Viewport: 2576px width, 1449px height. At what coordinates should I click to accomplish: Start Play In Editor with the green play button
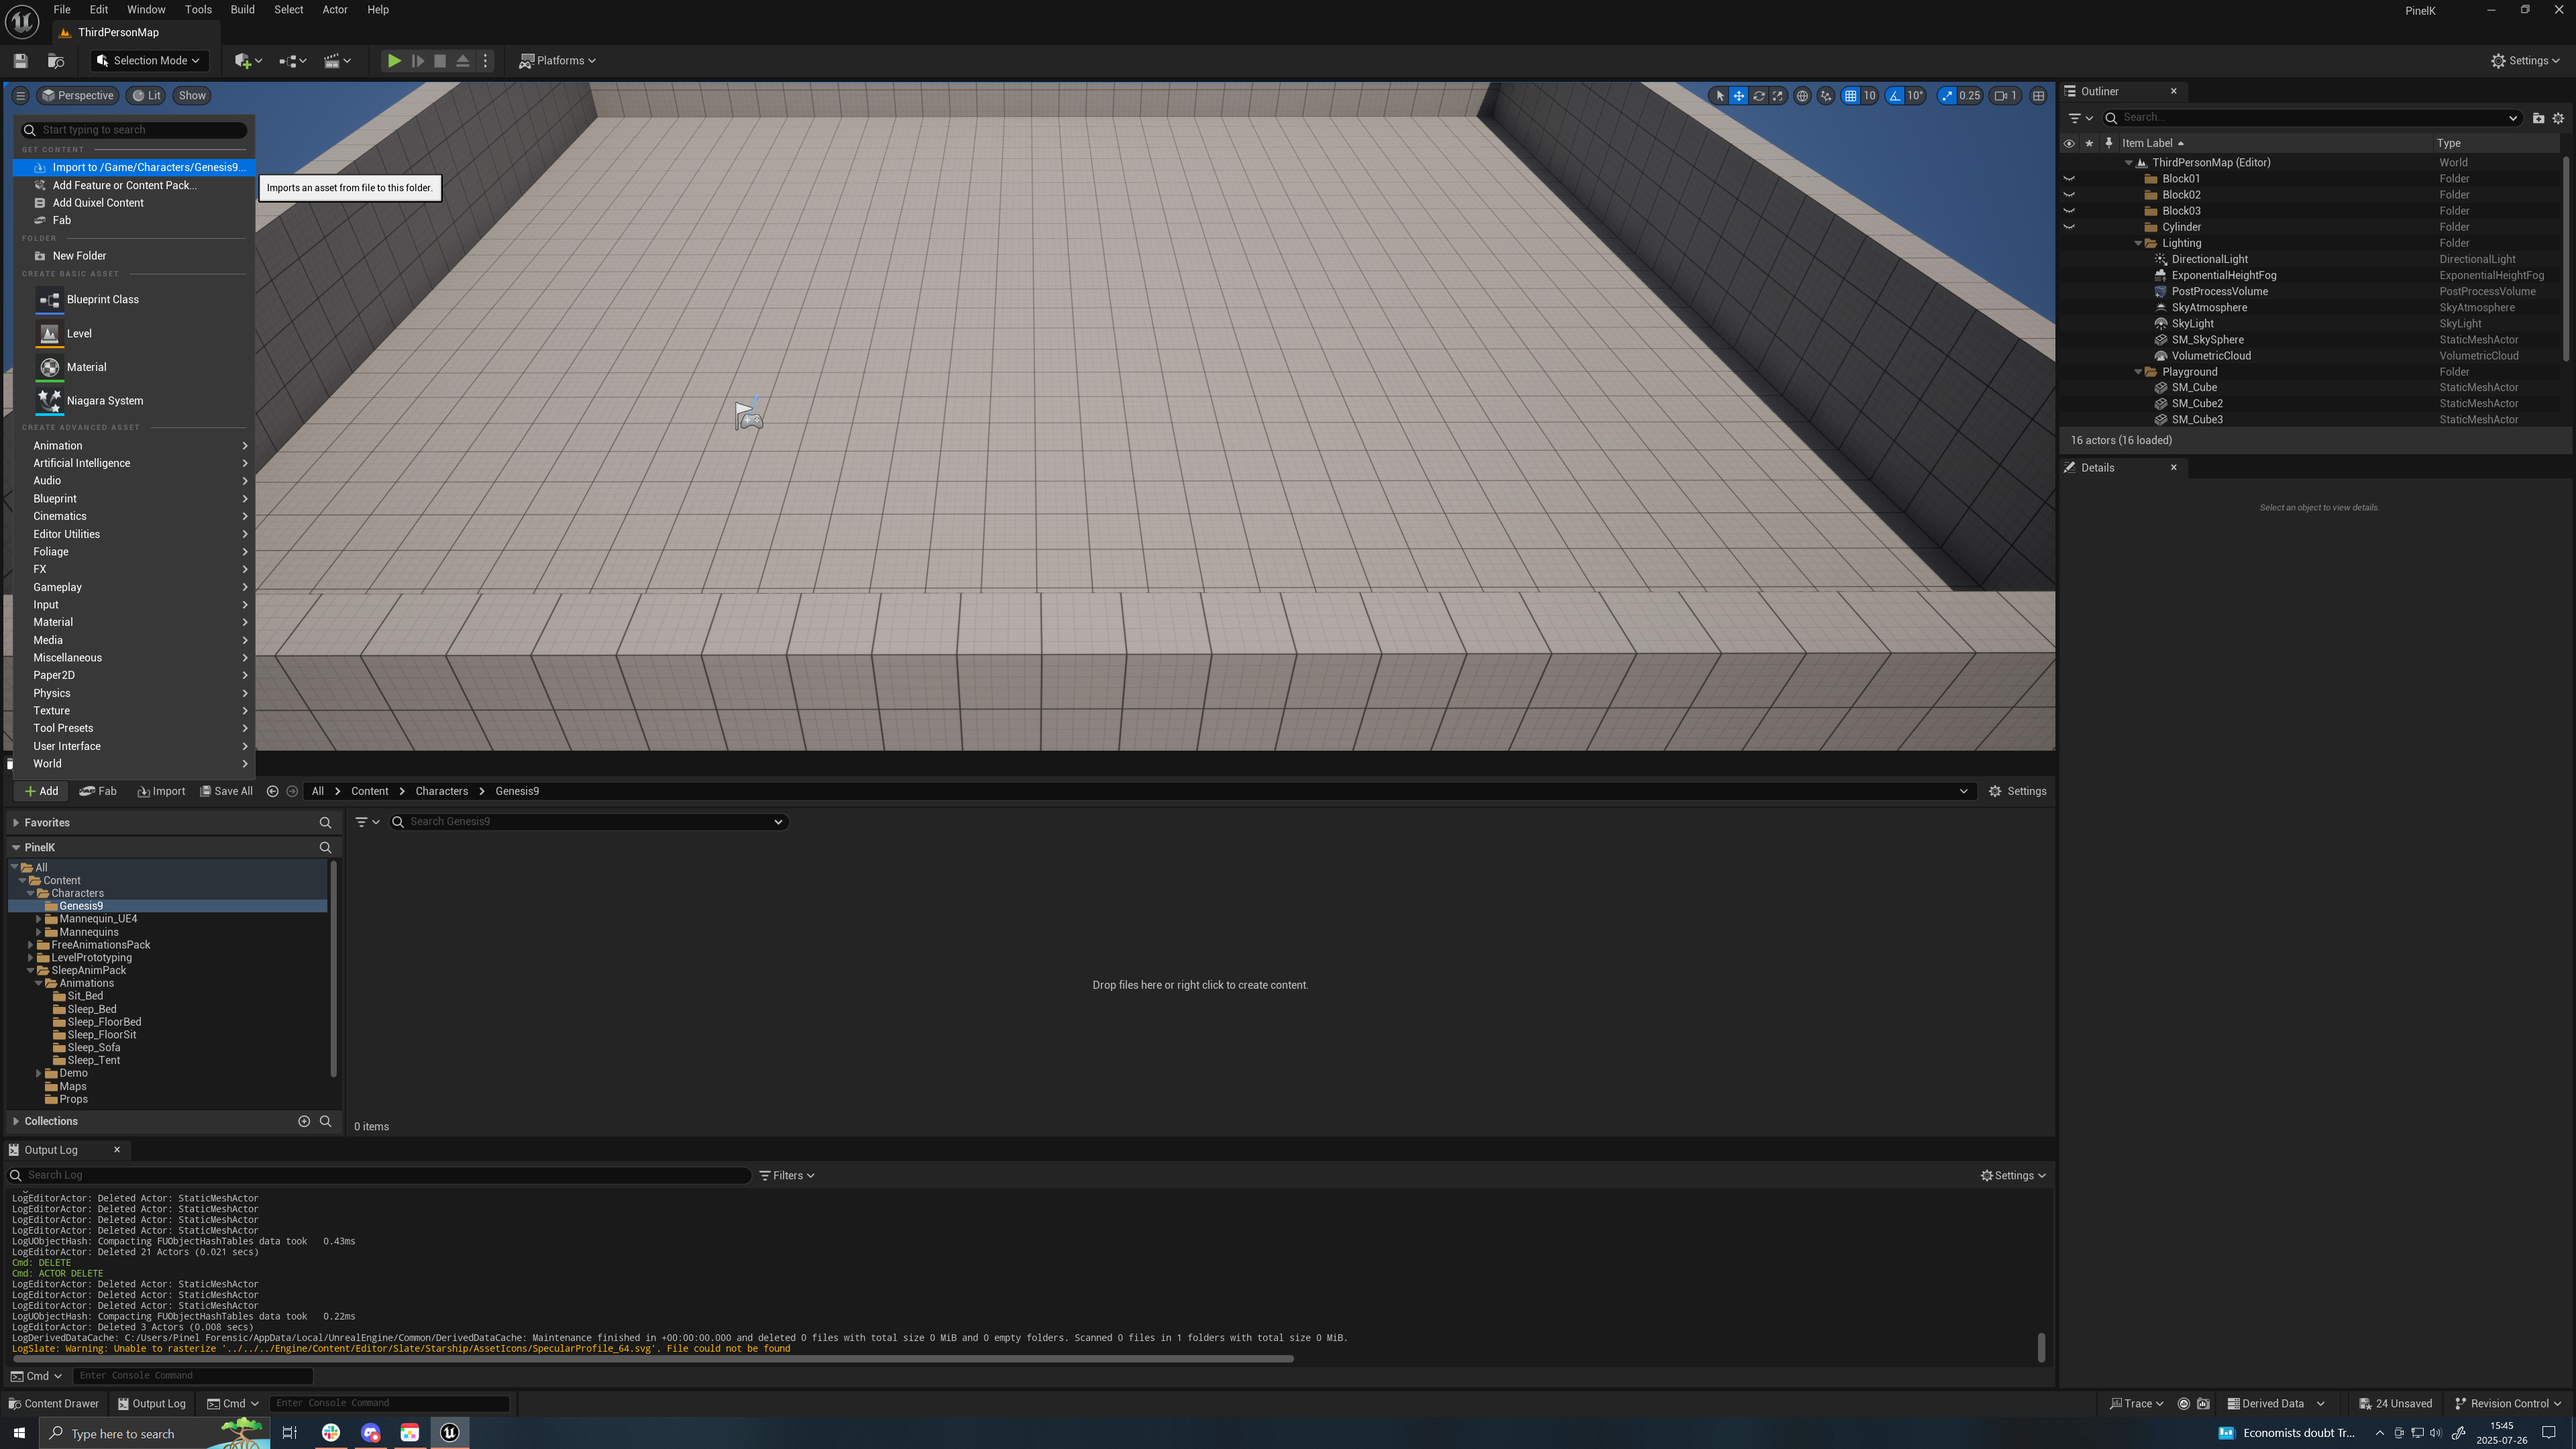coord(394,61)
